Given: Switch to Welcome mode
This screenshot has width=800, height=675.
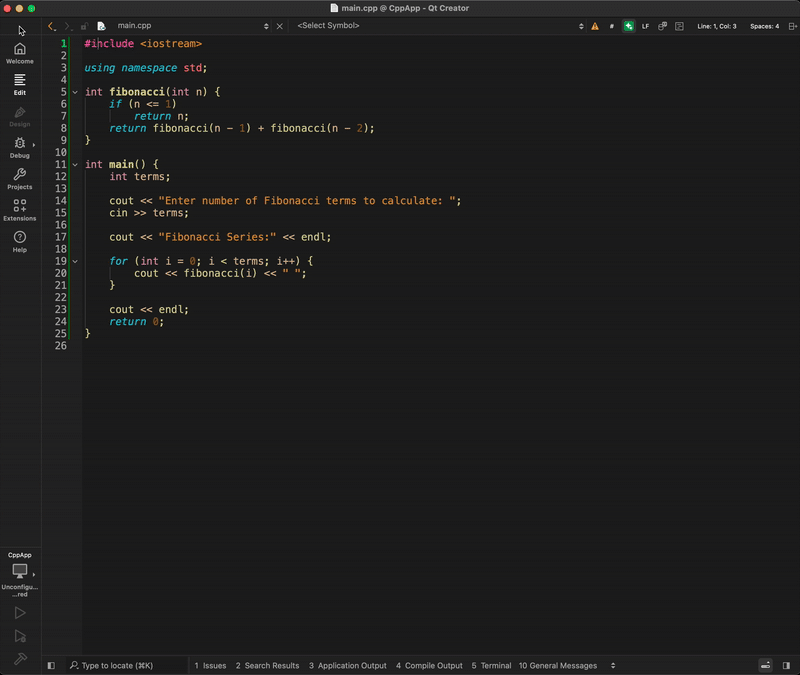Looking at the screenshot, I should tap(19, 52).
